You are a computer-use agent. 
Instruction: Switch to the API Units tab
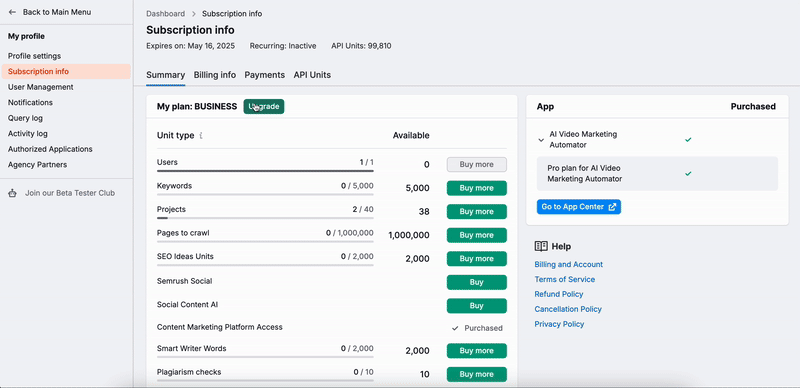(312, 75)
